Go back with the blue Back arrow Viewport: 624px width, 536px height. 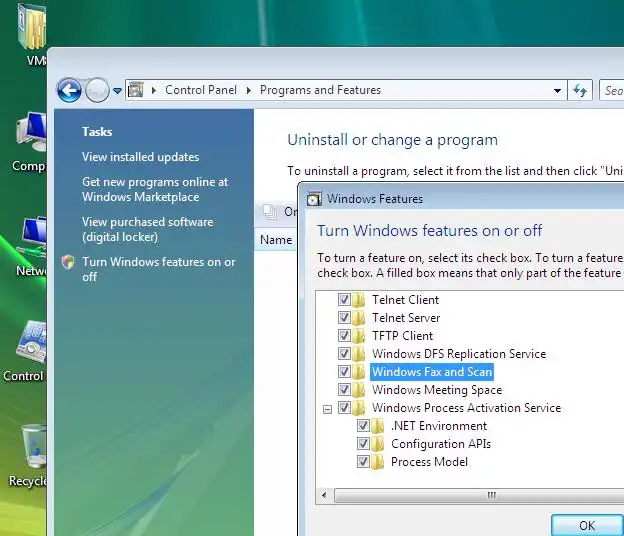point(69,90)
